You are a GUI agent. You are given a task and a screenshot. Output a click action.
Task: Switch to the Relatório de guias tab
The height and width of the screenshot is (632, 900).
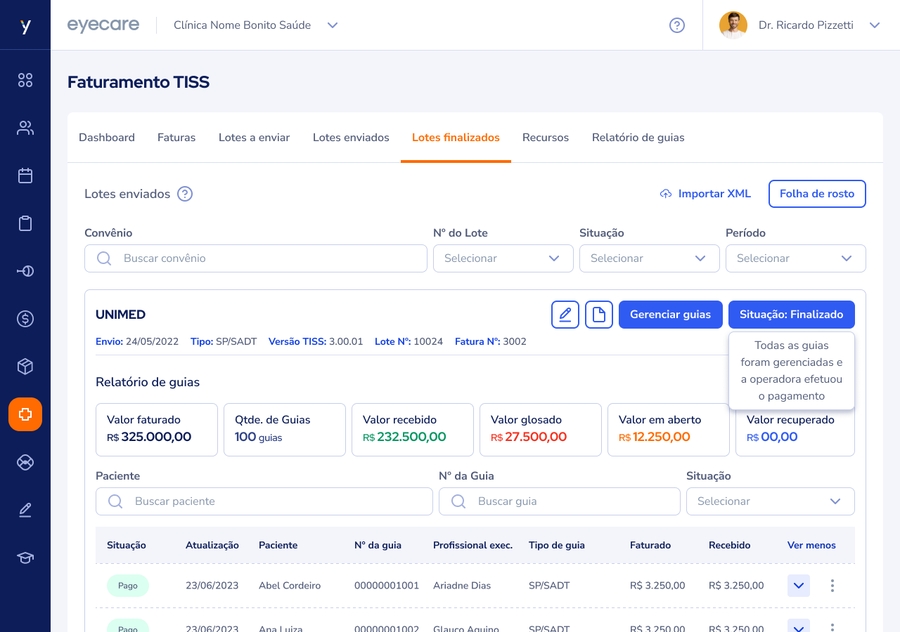click(638, 137)
